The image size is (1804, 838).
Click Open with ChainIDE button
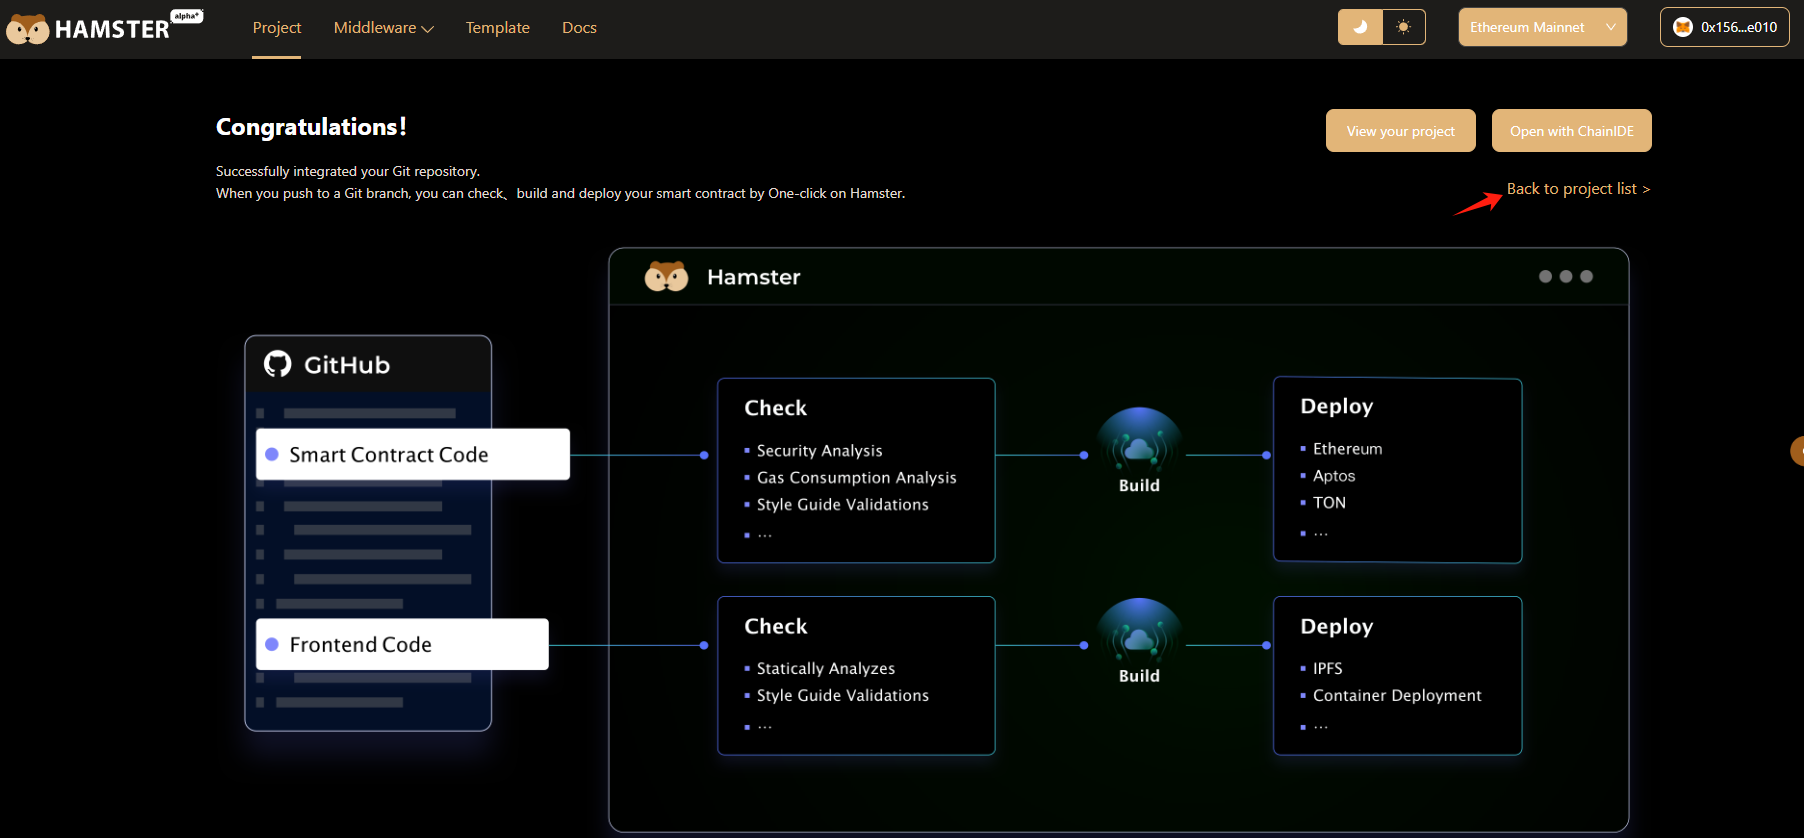point(1571,131)
